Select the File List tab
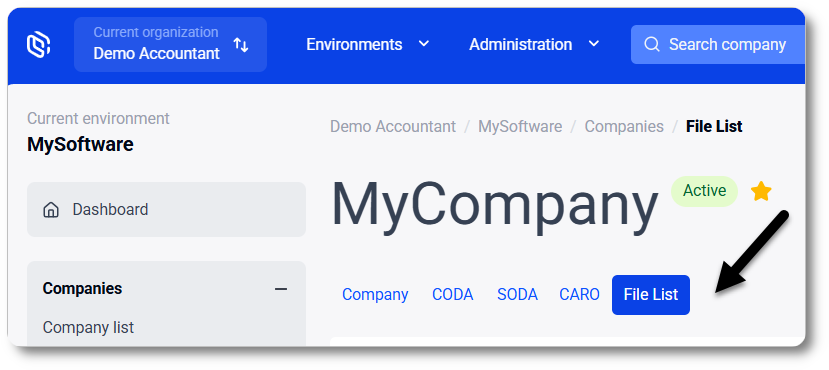 (x=651, y=294)
